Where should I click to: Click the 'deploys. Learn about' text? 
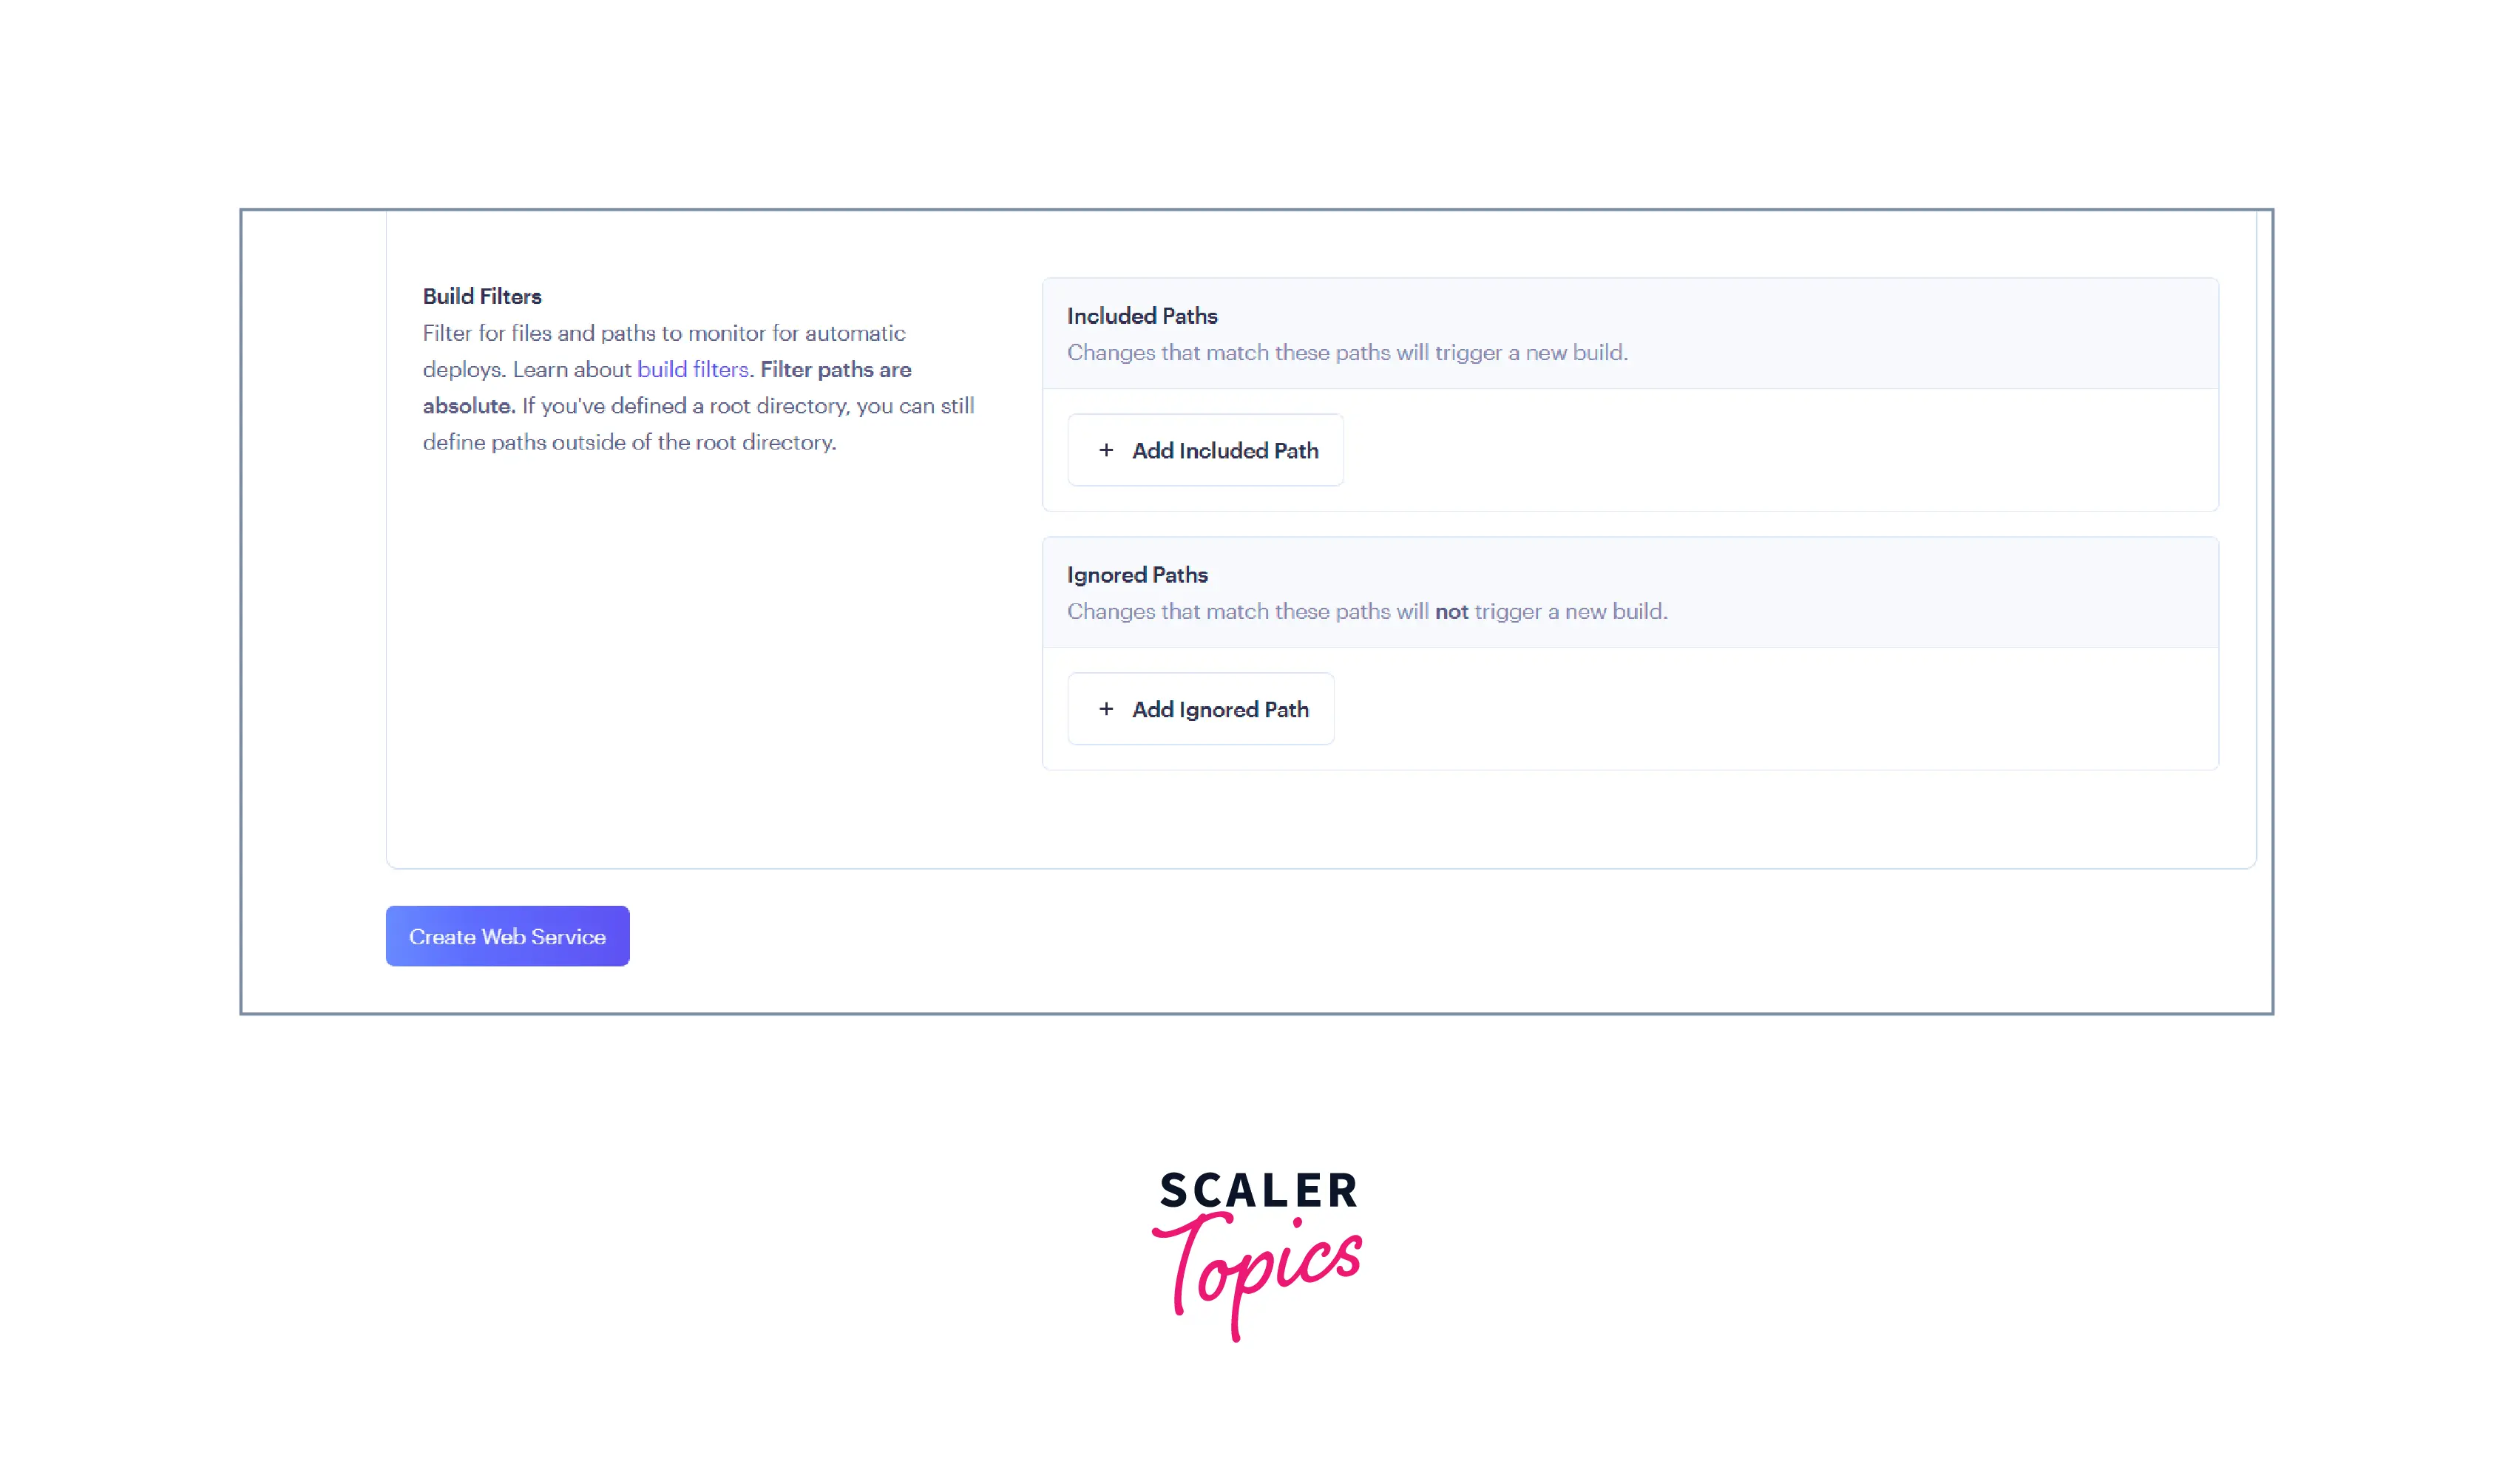coord(526,369)
